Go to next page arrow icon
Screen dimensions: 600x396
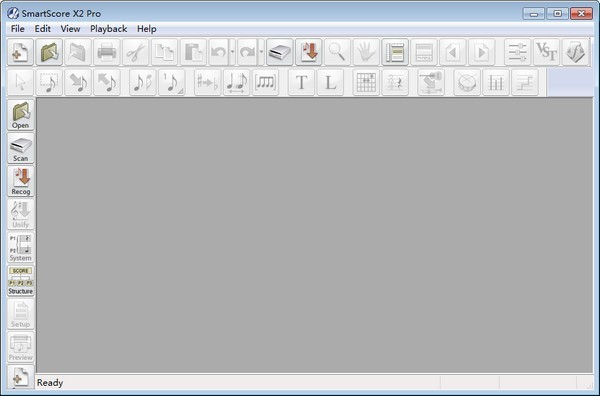(x=481, y=52)
